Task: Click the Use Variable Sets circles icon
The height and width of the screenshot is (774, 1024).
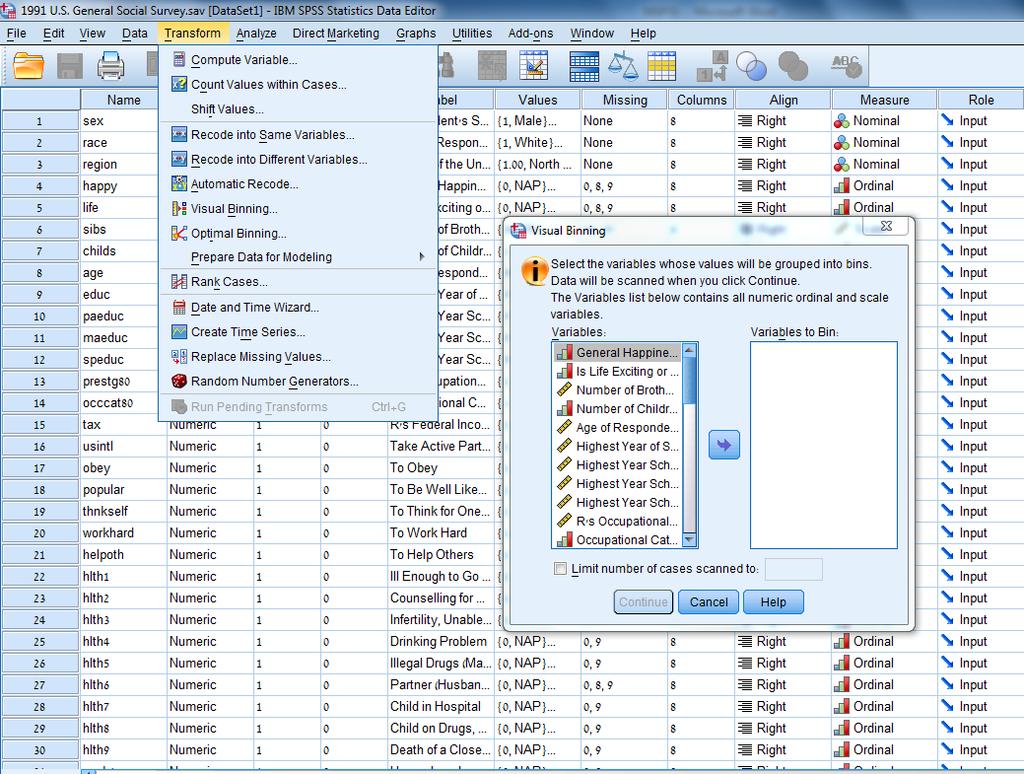Action: (x=751, y=66)
